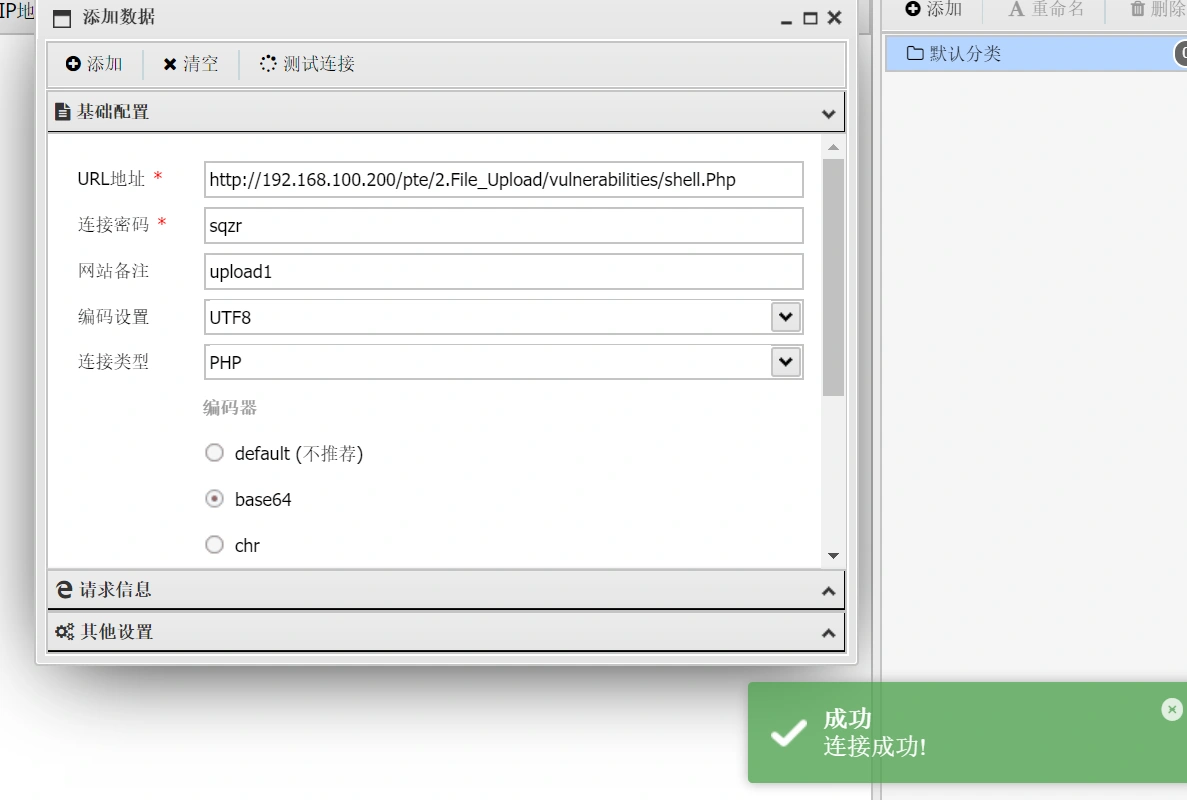Expand the Request Info (请求信息) section
The image size is (1187, 800).
tap(446, 590)
